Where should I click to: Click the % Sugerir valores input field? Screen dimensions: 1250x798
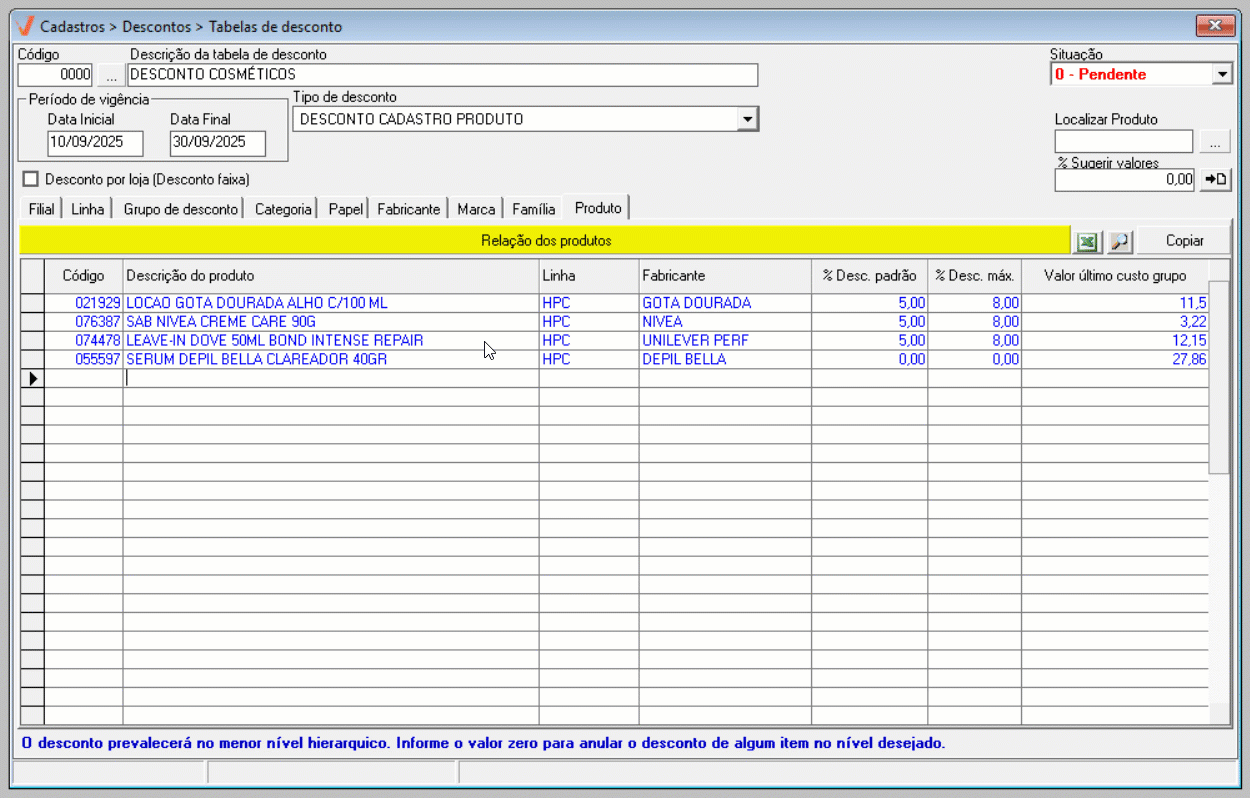1124,180
